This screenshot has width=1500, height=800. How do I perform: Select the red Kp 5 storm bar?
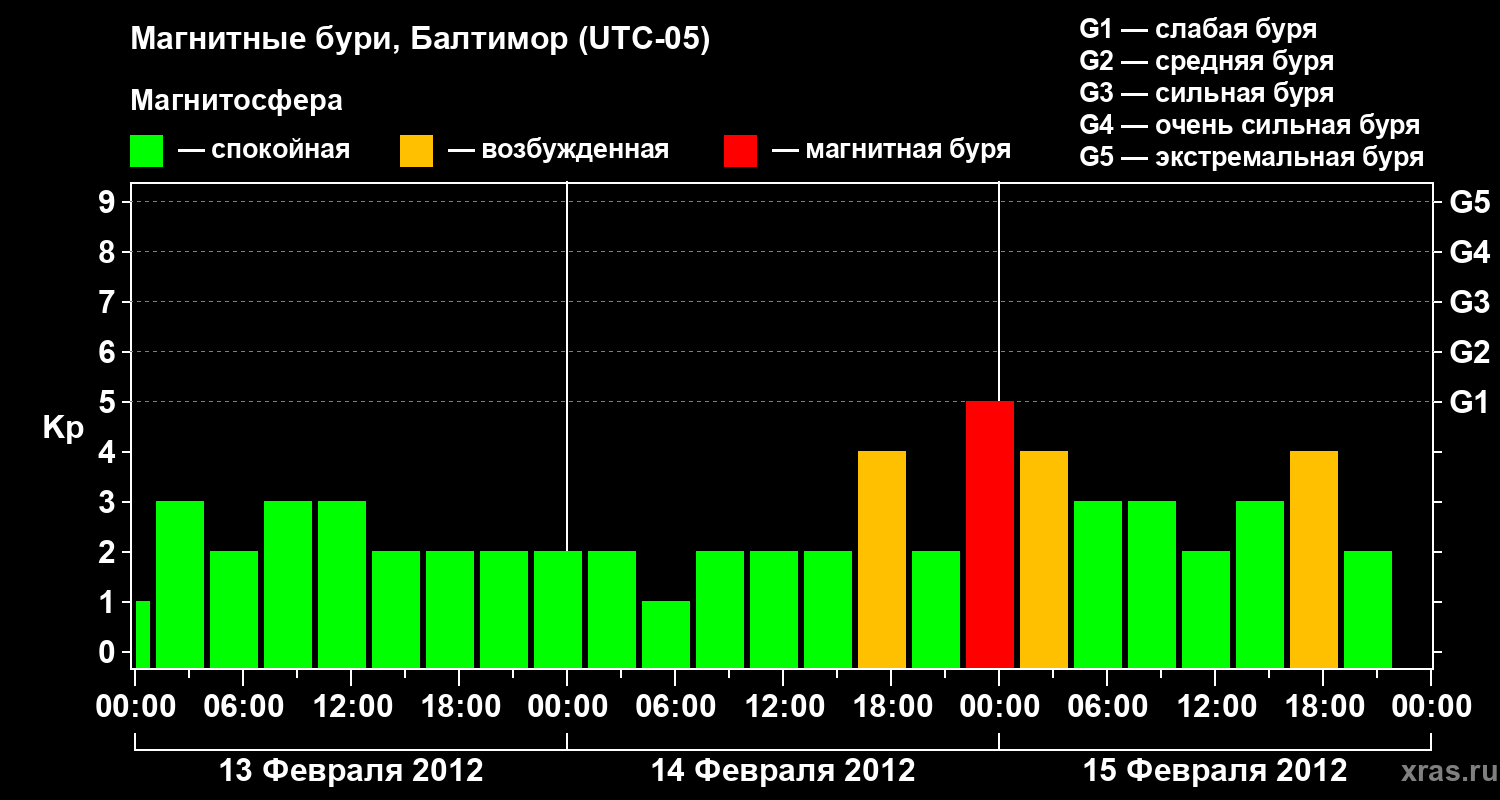(x=990, y=534)
